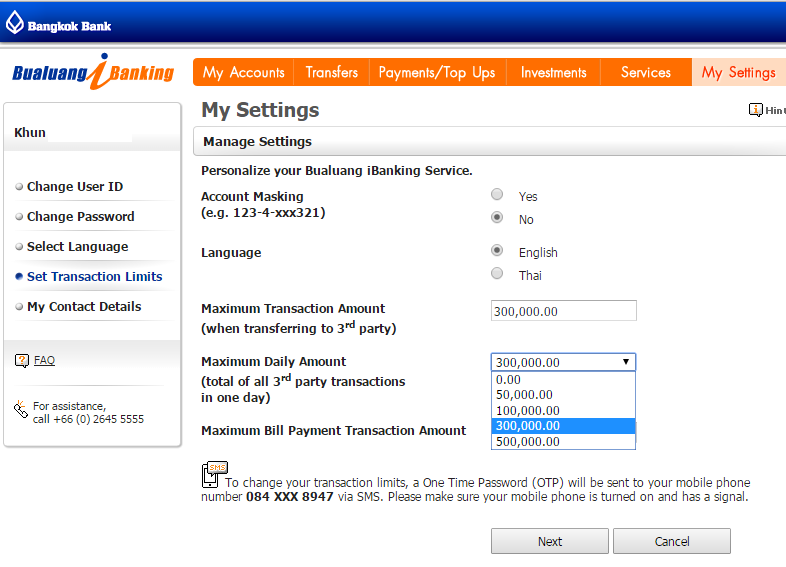This screenshot has width=786, height=567.
Task: Open the Transfers tab
Action: (332, 72)
